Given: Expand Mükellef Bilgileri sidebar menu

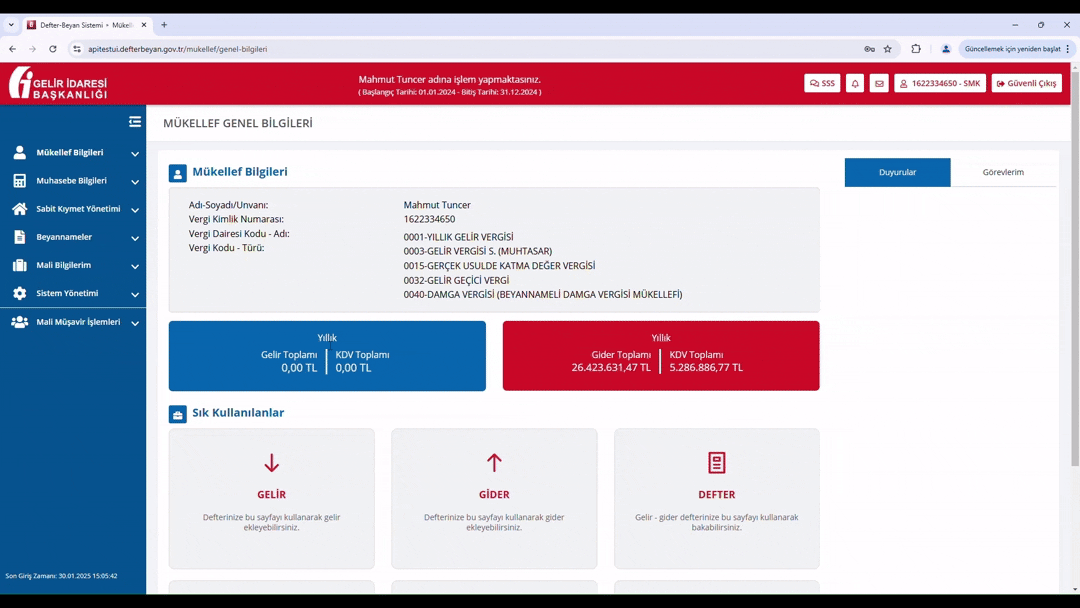Looking at the screenshot, I should [x=73, y=153].
